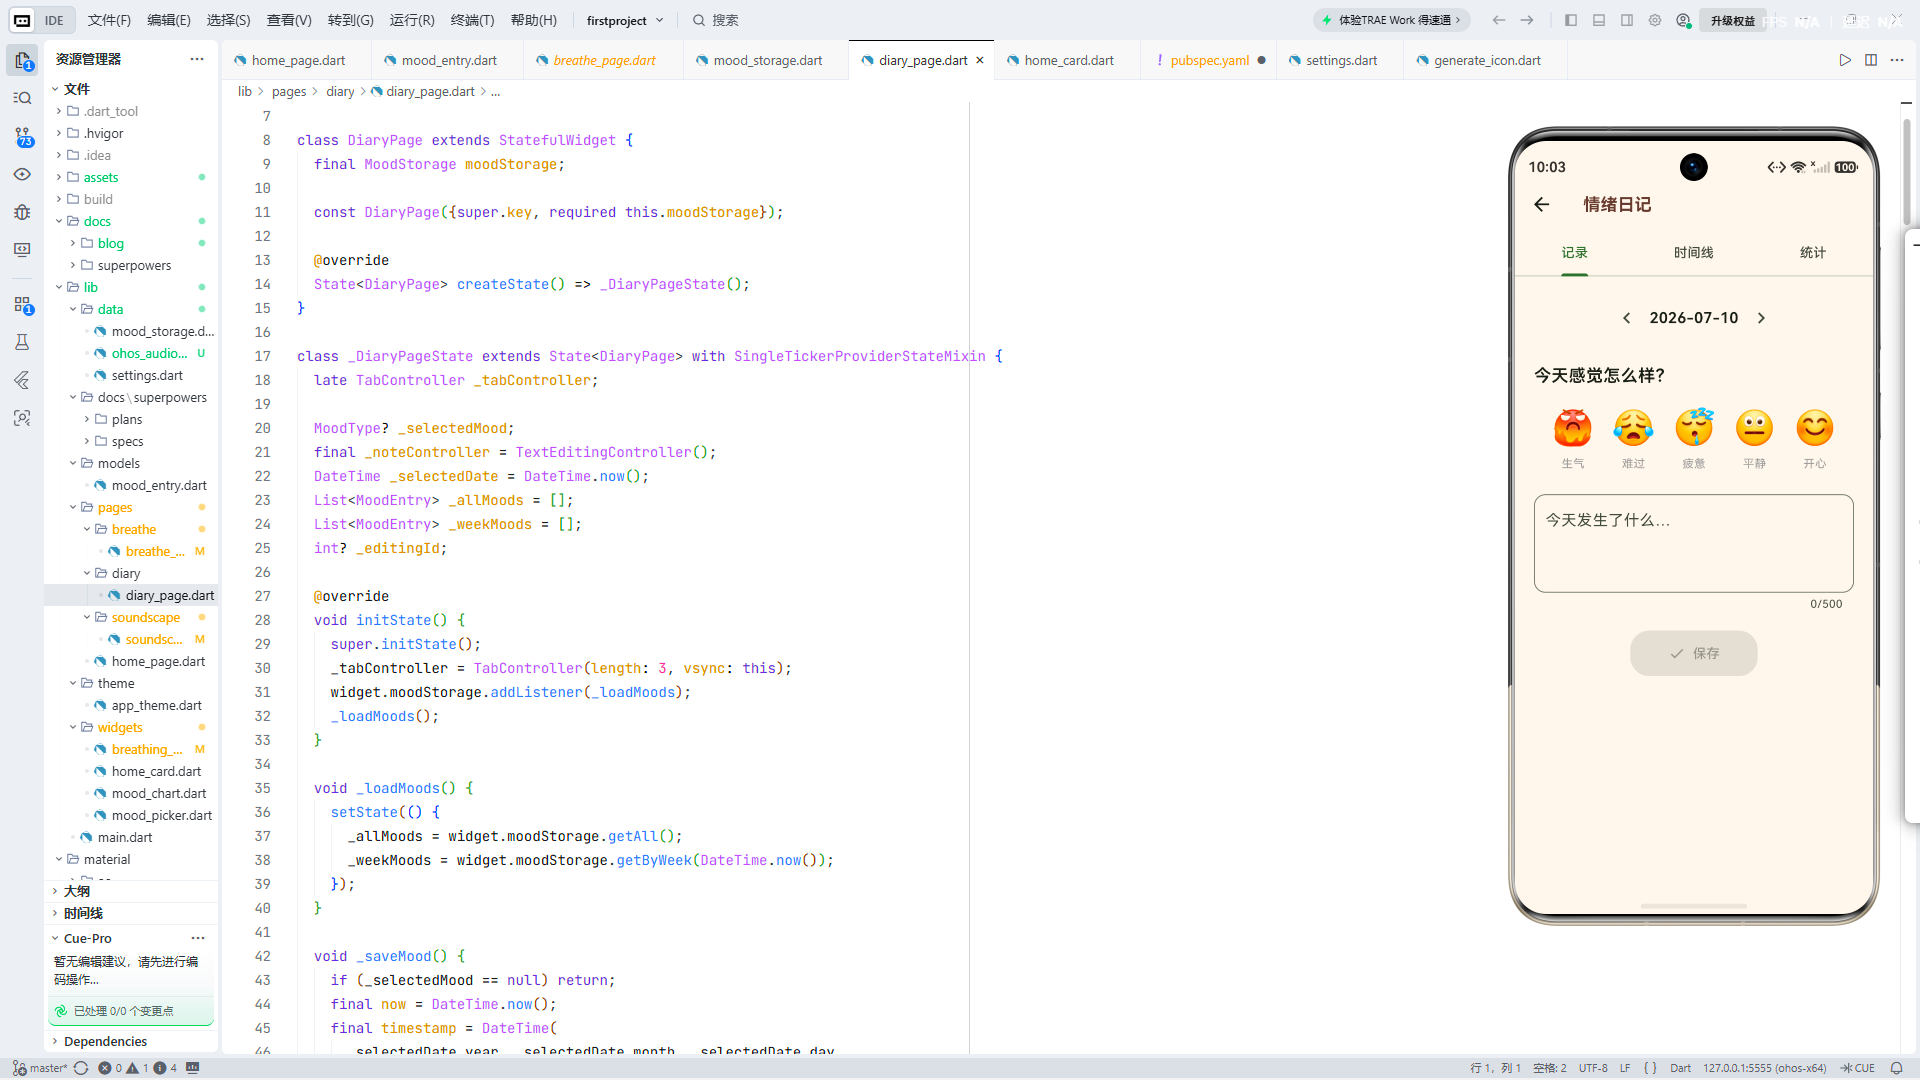Open the firstproject project dropdown
The image size is (1920, 1080).
(625, 20)
